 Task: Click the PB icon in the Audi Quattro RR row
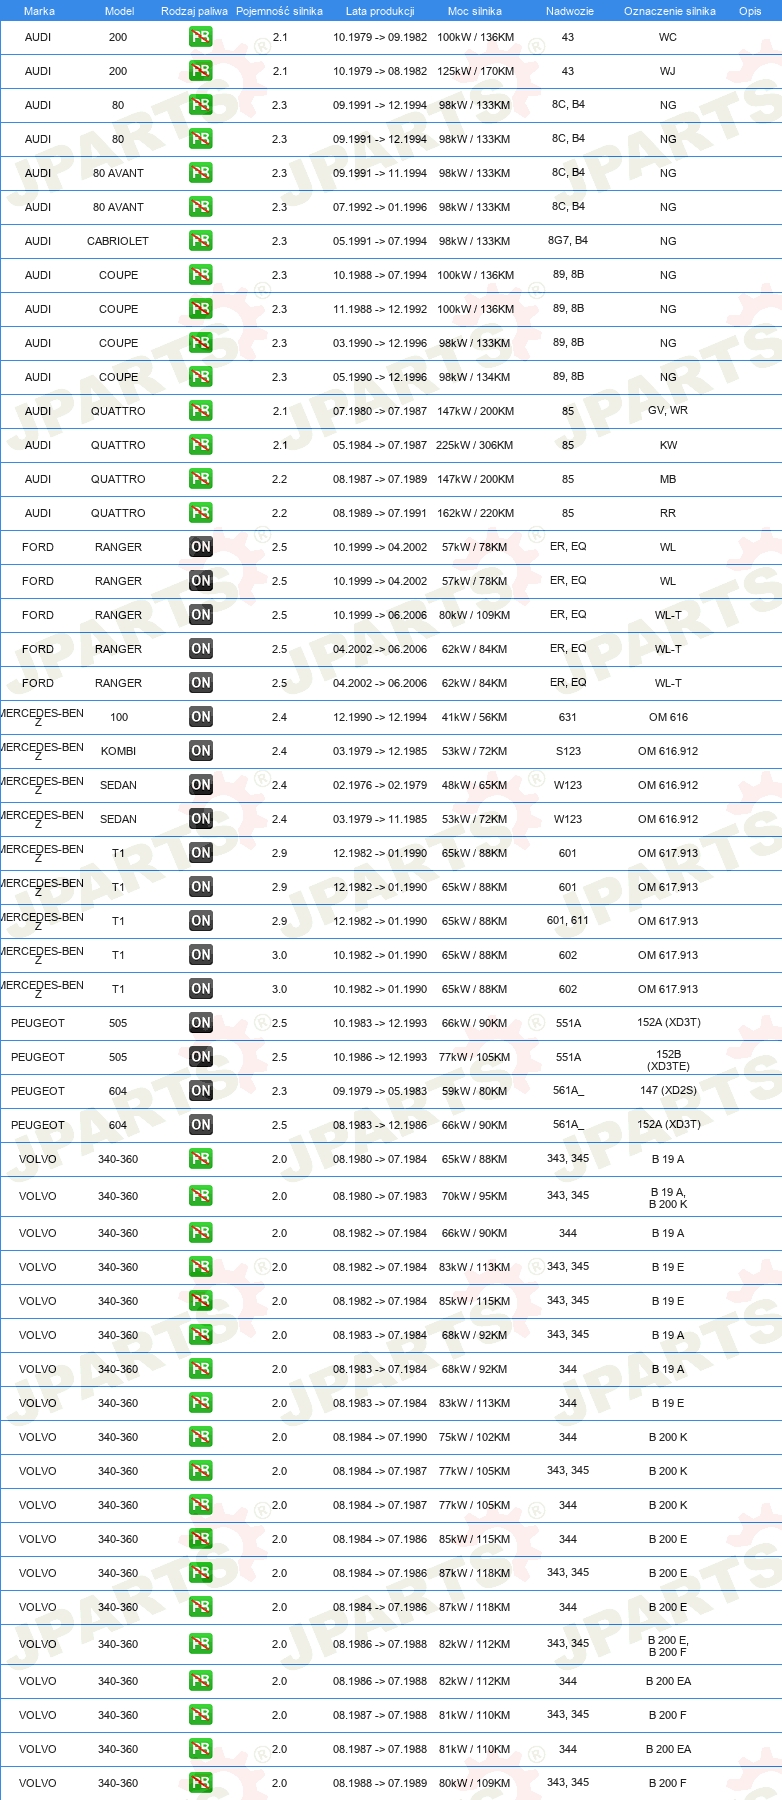201,513
